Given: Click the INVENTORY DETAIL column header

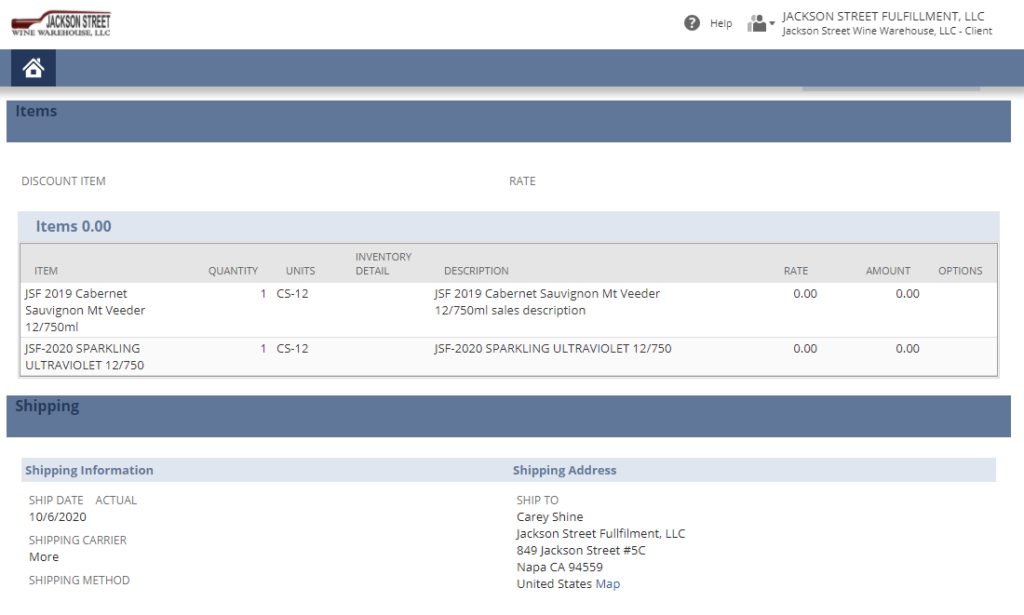Looking at the screenshot, I should click(x=383, y=264).
